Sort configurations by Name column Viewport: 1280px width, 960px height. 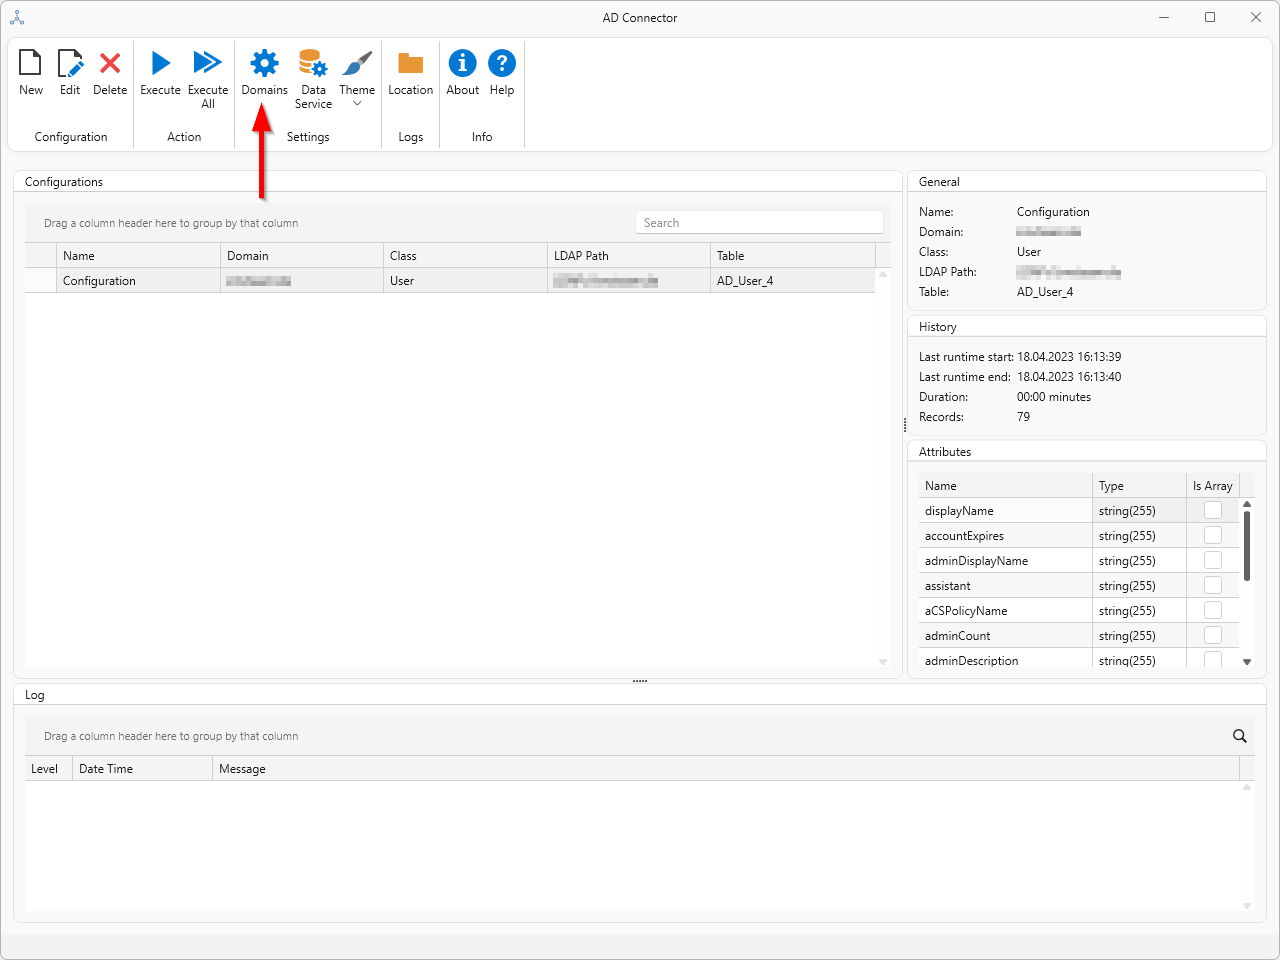tap(138, 256)
